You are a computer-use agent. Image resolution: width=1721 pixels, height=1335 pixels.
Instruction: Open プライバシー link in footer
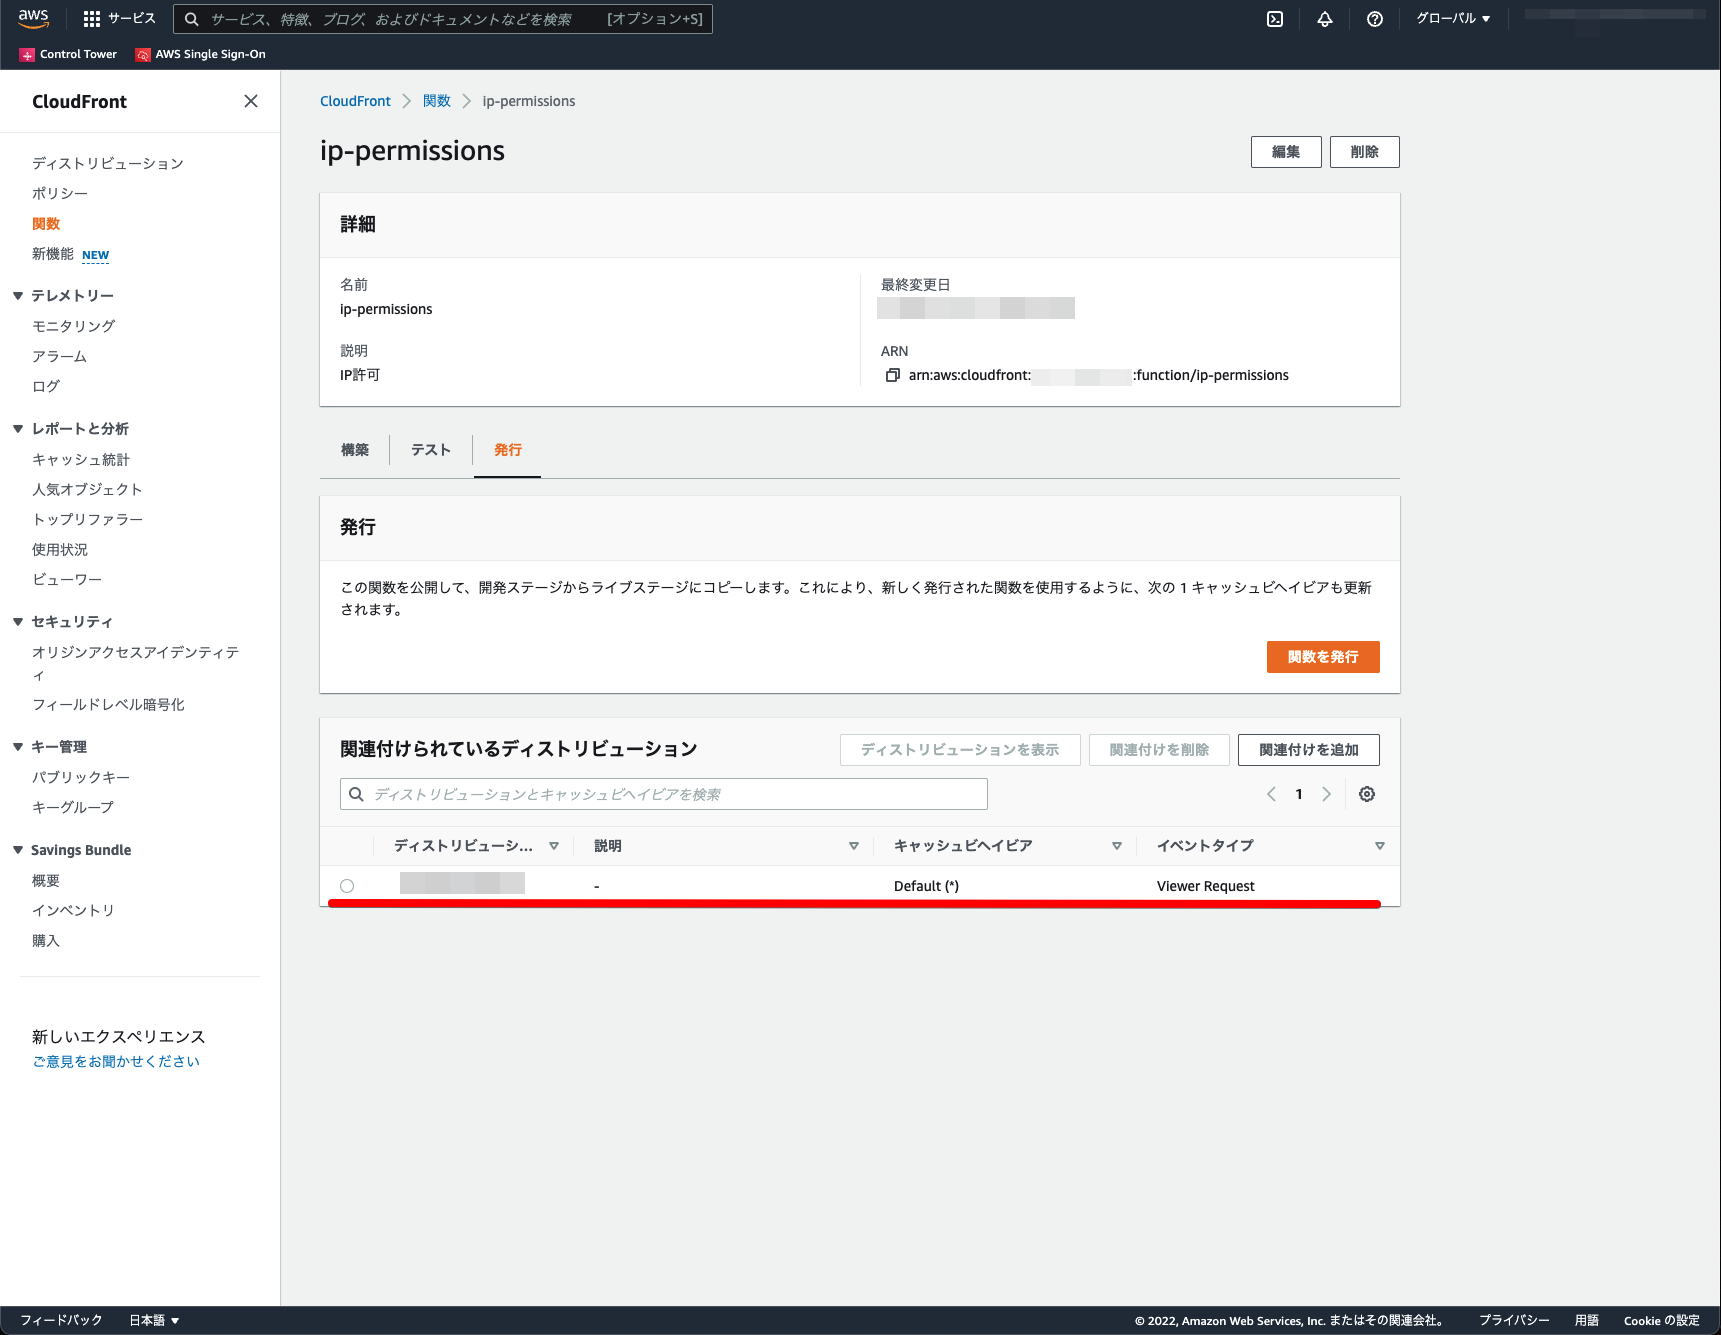pos(1514,1320)
